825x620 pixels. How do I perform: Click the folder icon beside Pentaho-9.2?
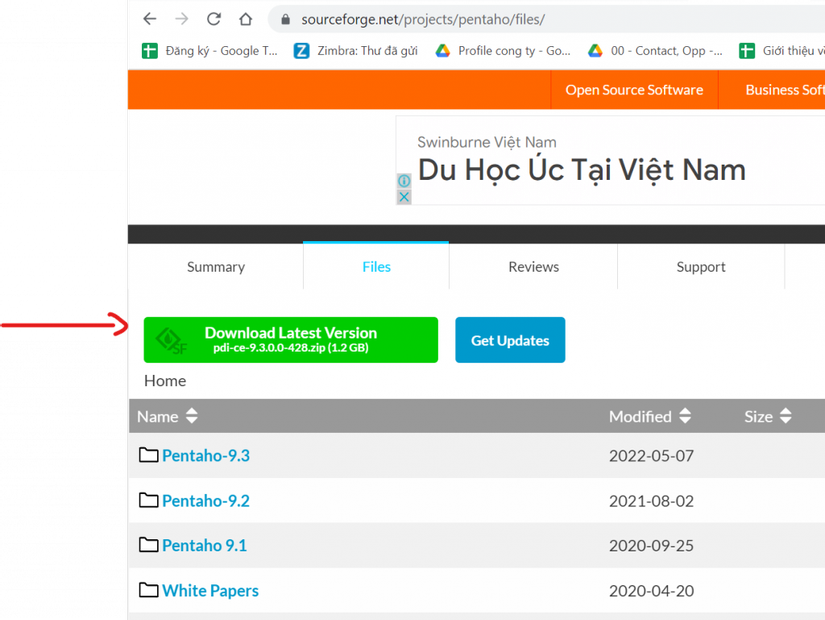coord(149,500)
